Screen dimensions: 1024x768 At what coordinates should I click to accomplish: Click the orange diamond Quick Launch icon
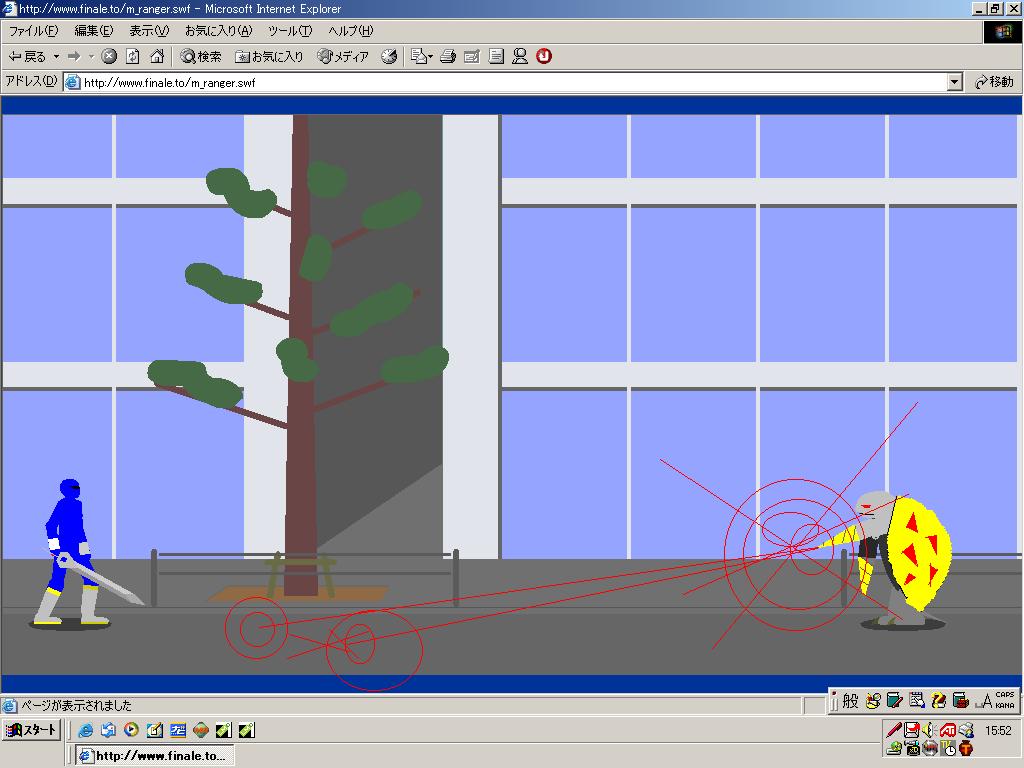201,730
